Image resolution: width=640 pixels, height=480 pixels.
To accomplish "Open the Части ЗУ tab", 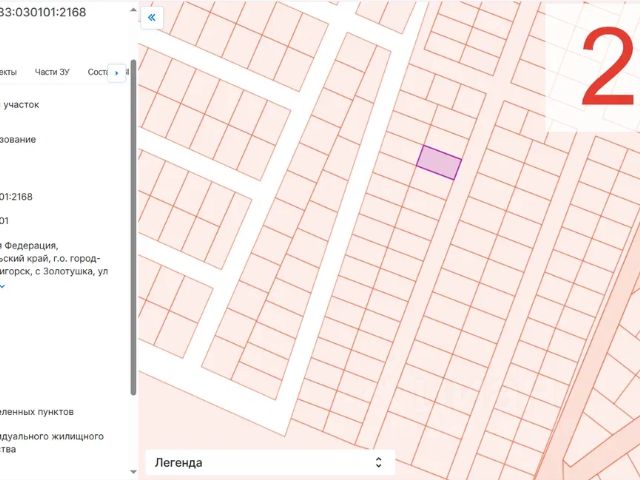I will 52,72.
